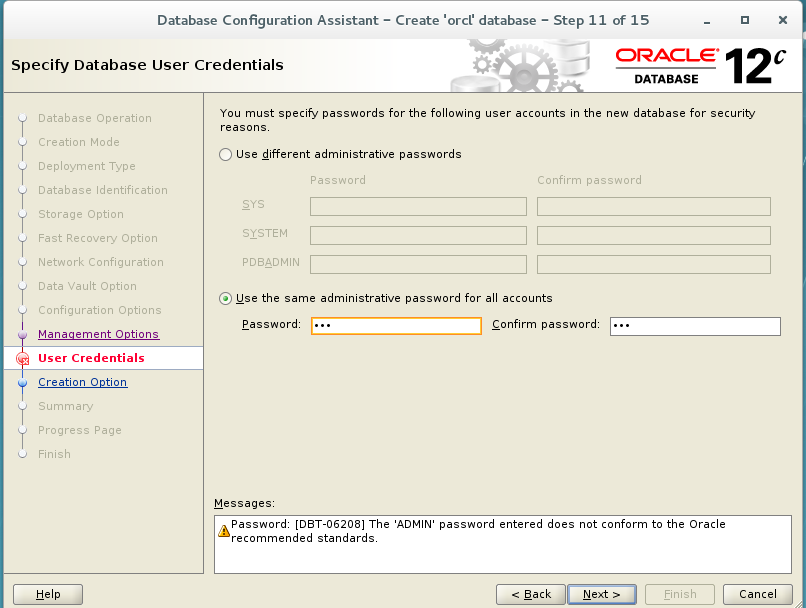Proceed with the Next button

tap(602, 595)
